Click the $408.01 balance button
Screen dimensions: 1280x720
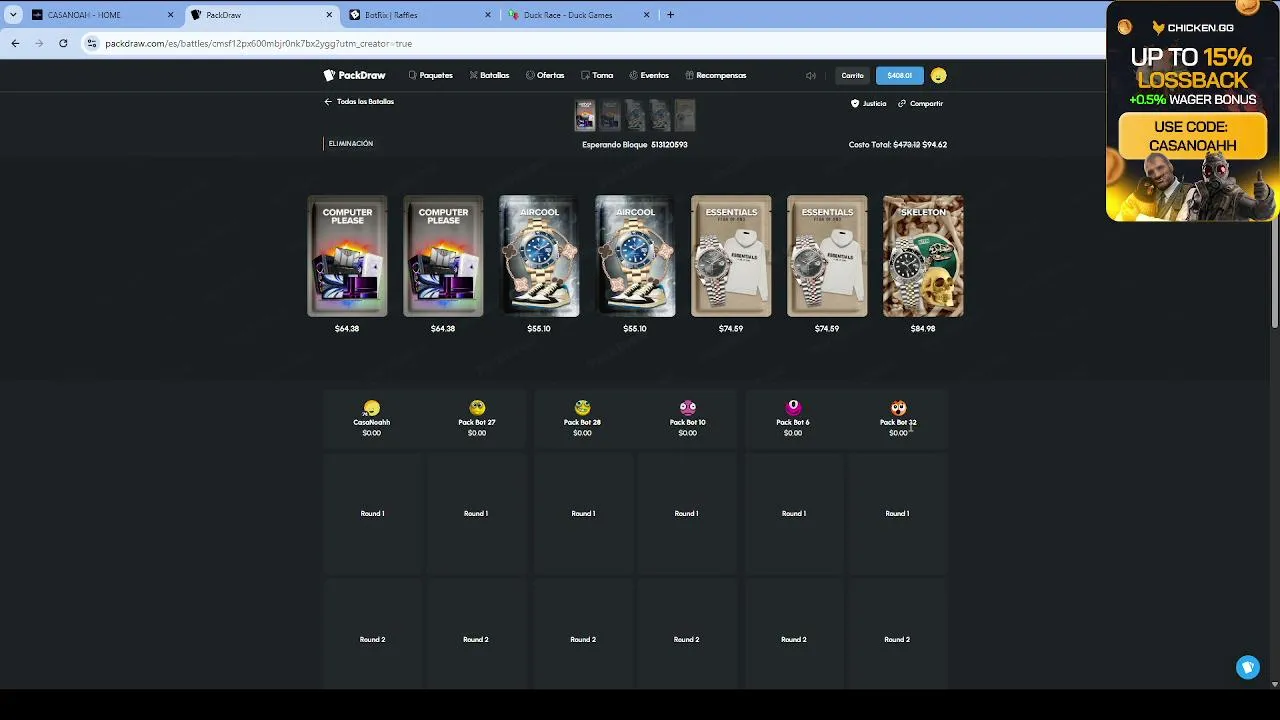tap(899, 75)
